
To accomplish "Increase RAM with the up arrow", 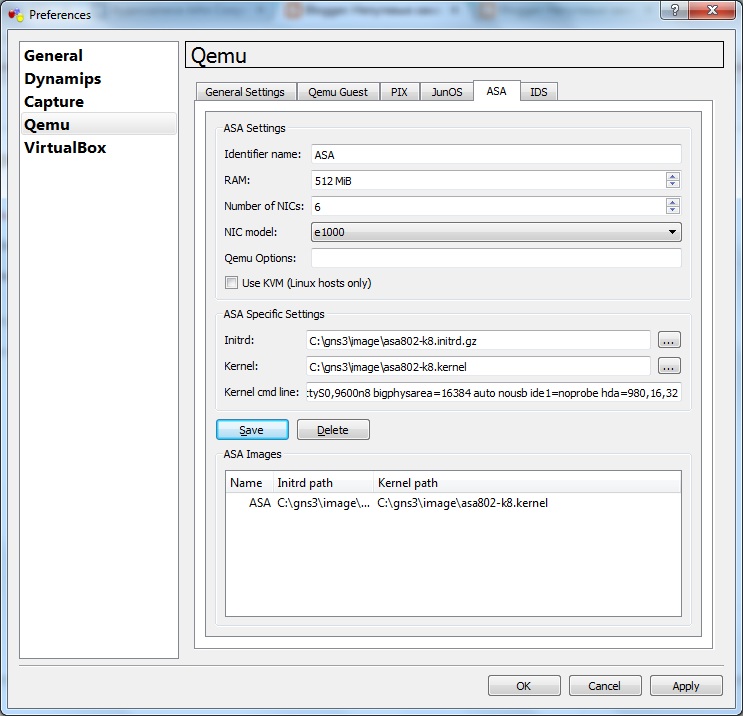I will click(x=672, y=176).
